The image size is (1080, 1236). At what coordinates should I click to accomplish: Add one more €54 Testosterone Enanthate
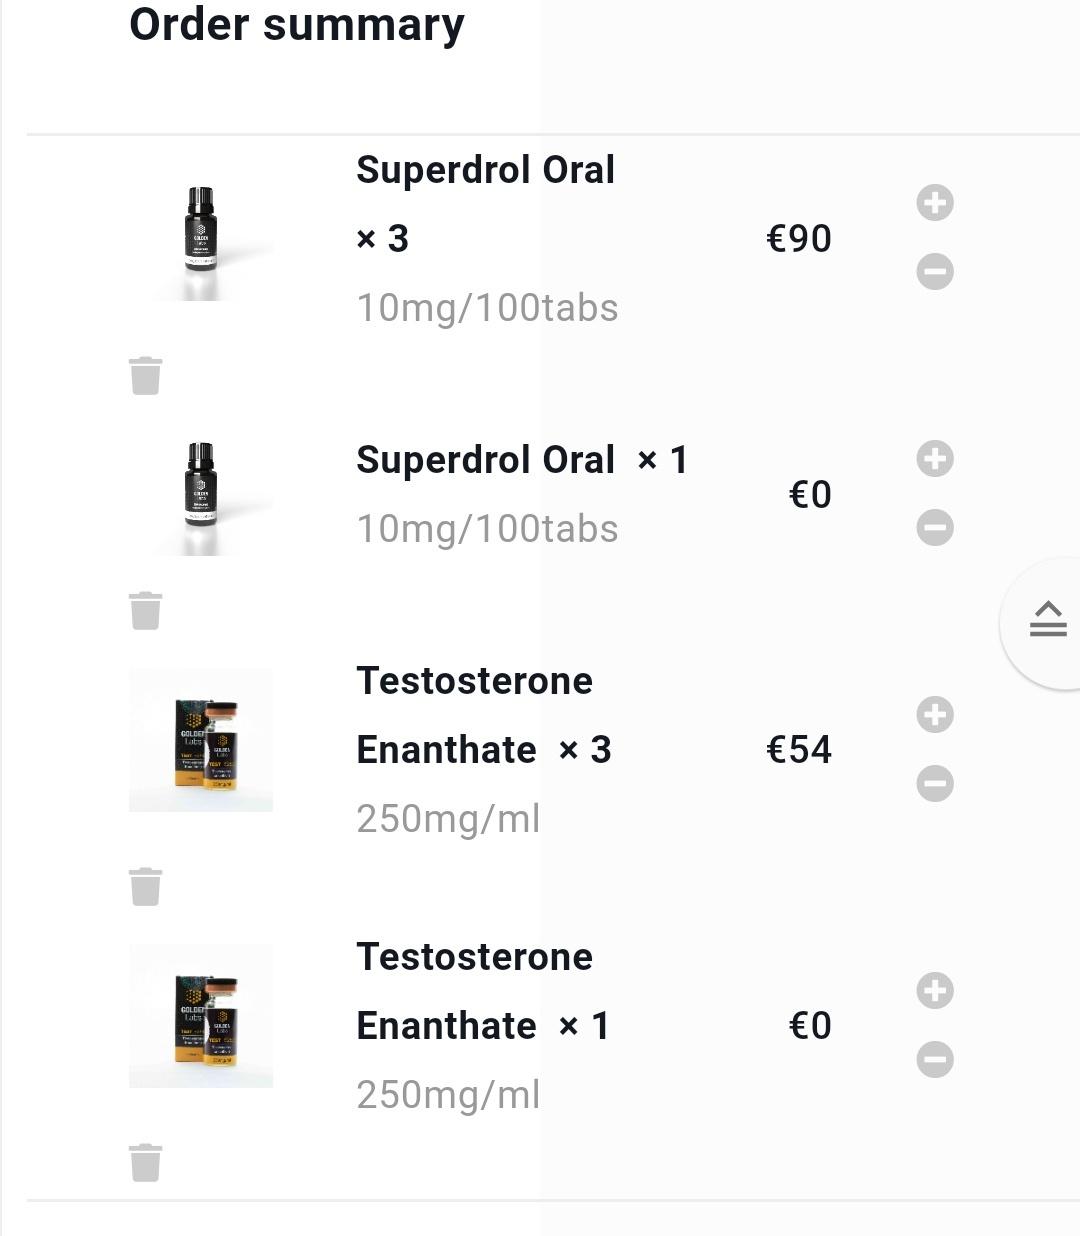(x=935, y=715)
